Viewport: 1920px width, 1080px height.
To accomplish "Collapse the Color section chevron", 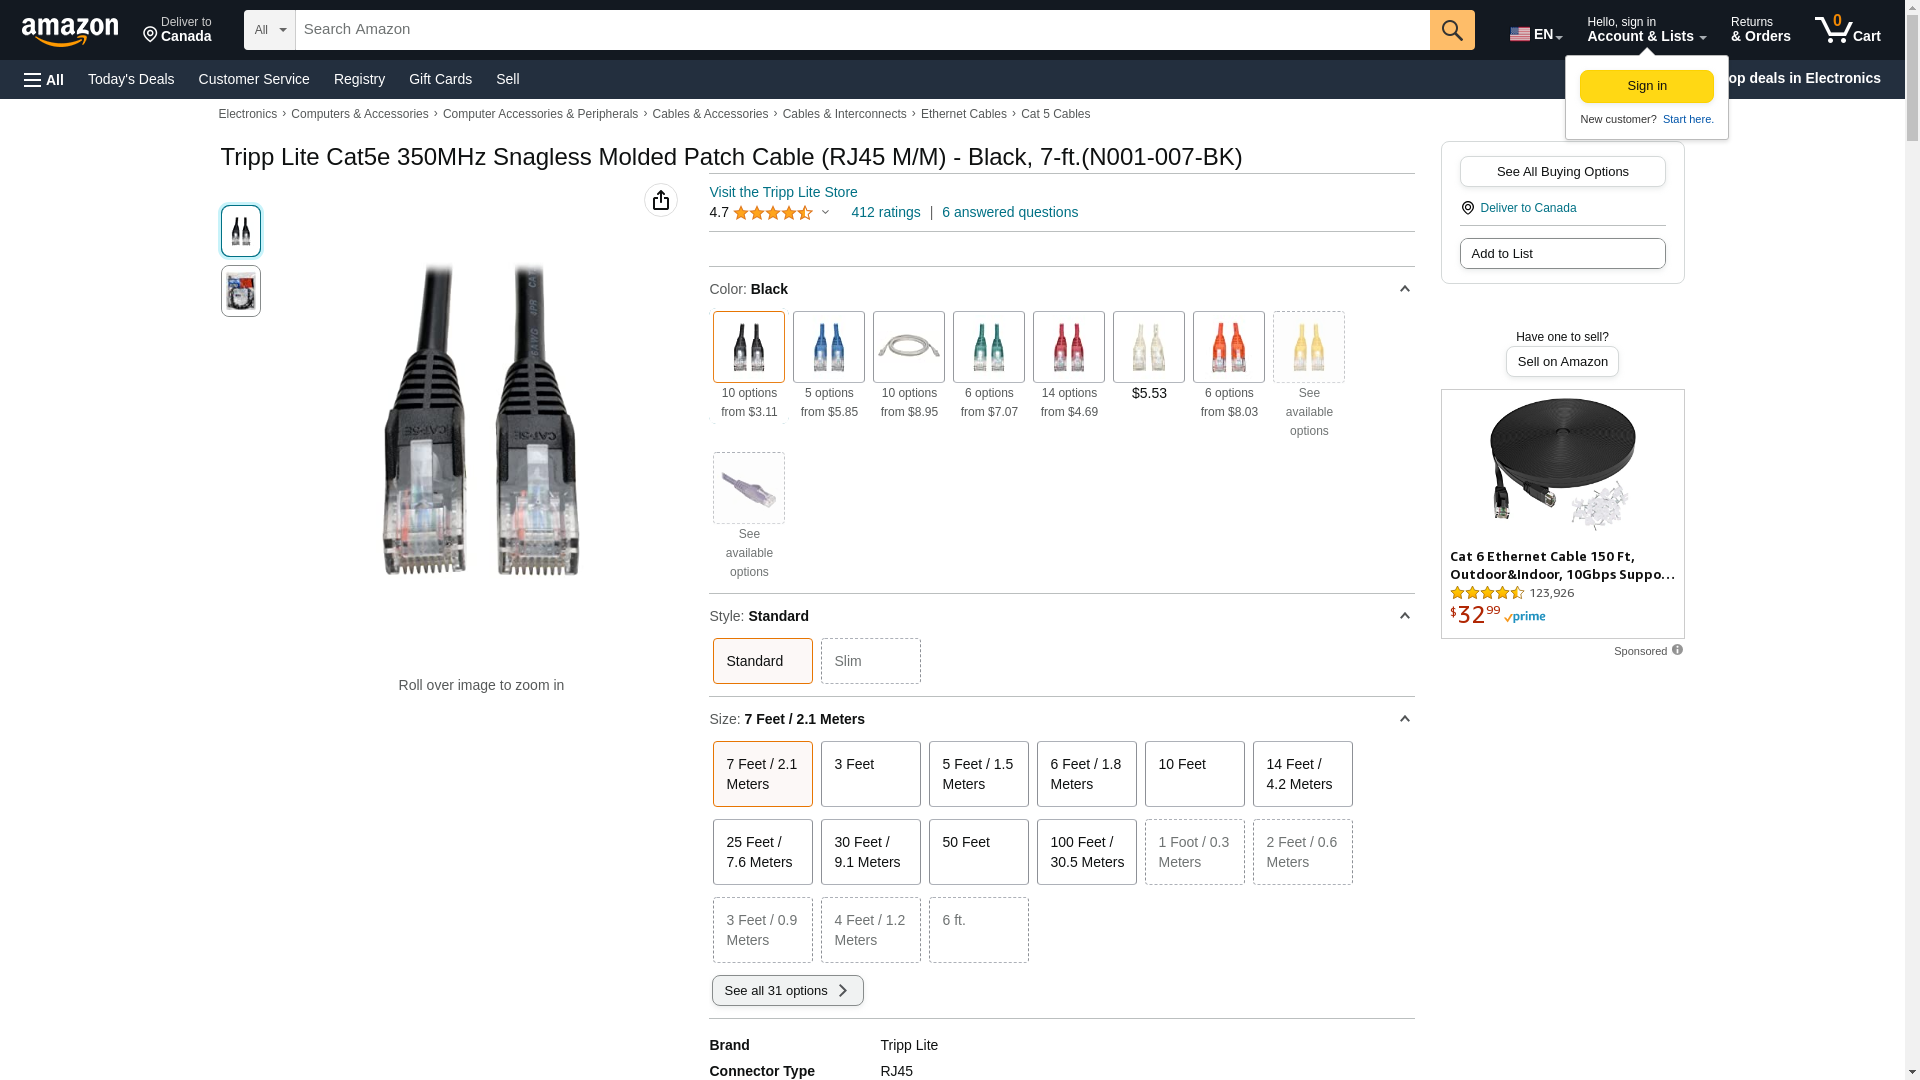I will 1404,289.
